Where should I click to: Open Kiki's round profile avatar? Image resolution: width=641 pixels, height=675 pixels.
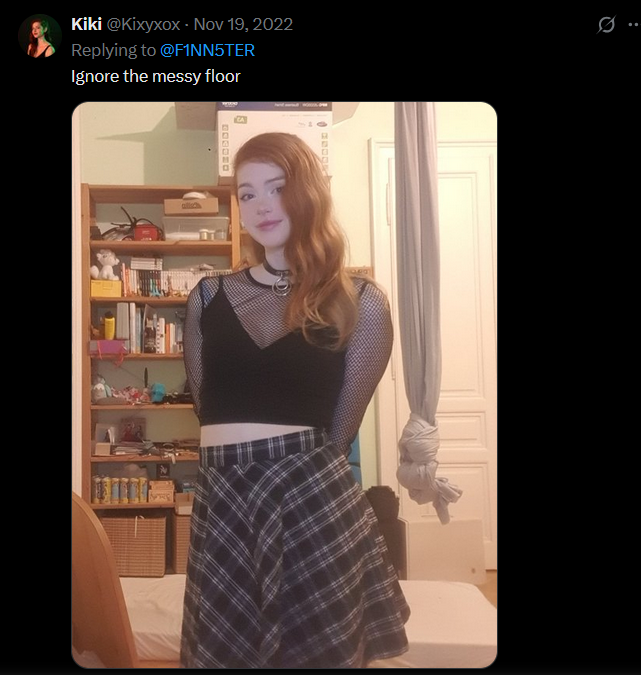pyautogui.click(x=40, y=36)
